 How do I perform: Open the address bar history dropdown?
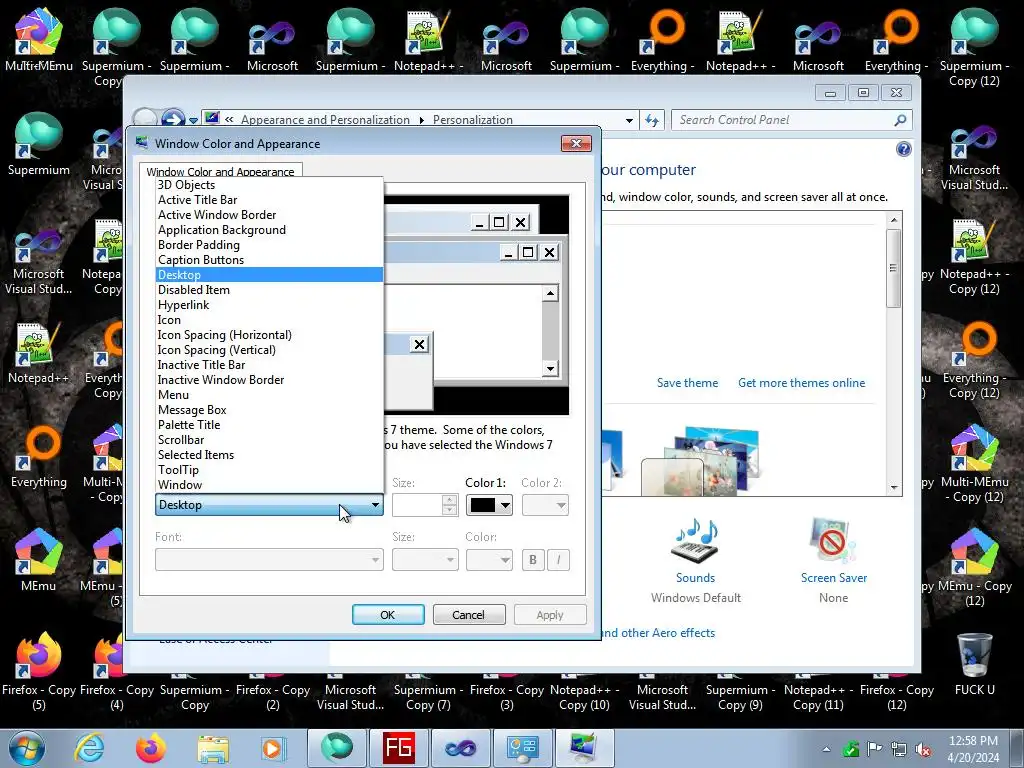pos(629,120)
